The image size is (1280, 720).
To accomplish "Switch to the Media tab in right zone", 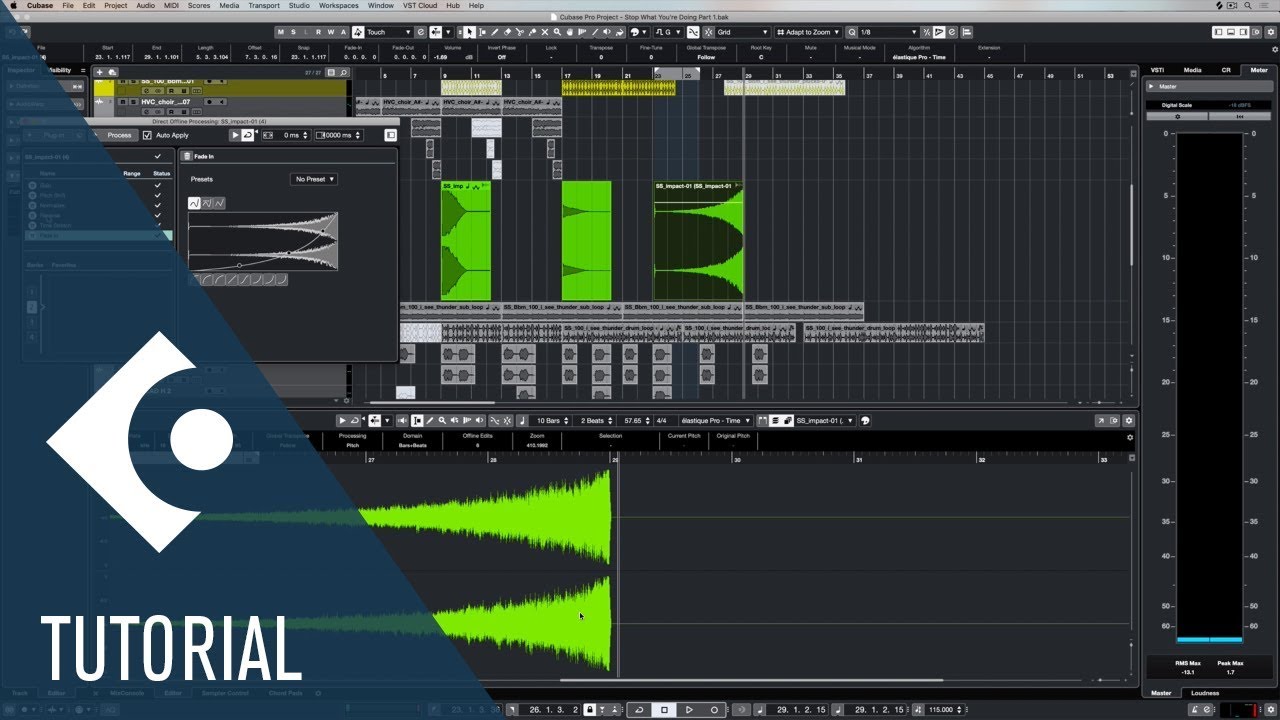I will click(x=1192, y=70).
